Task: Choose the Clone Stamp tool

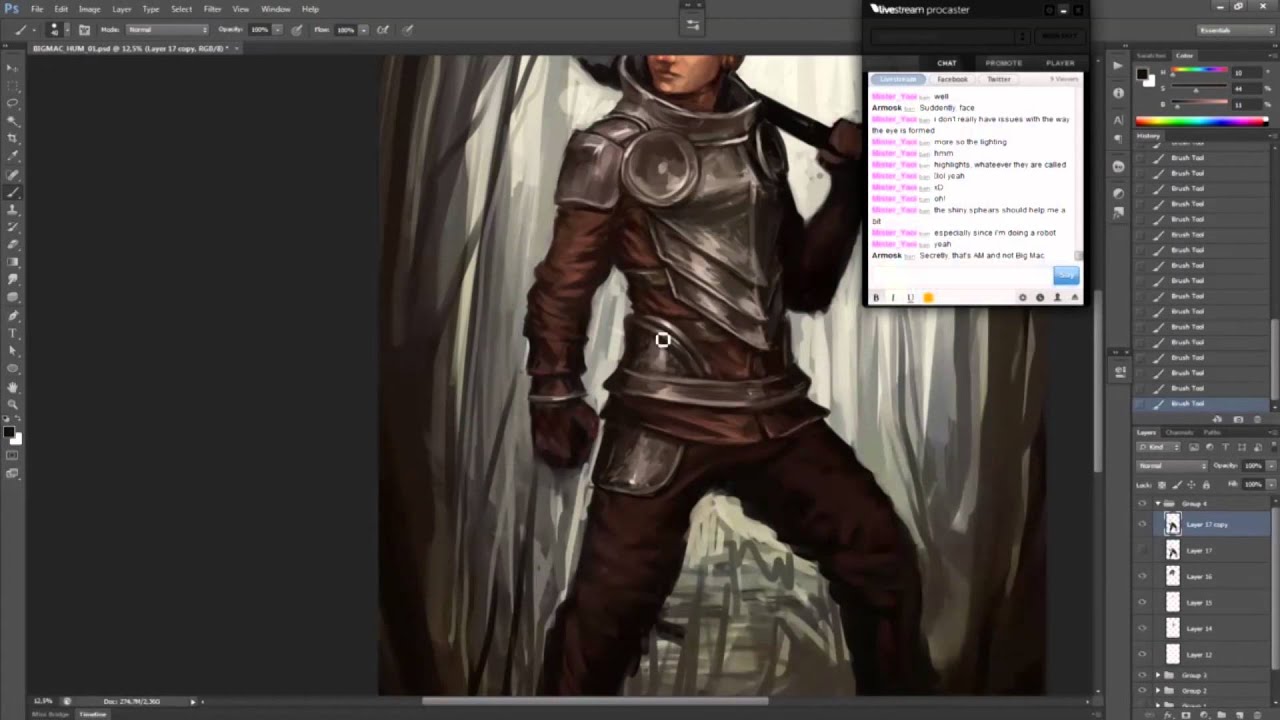Action: (x=13, y=210)
